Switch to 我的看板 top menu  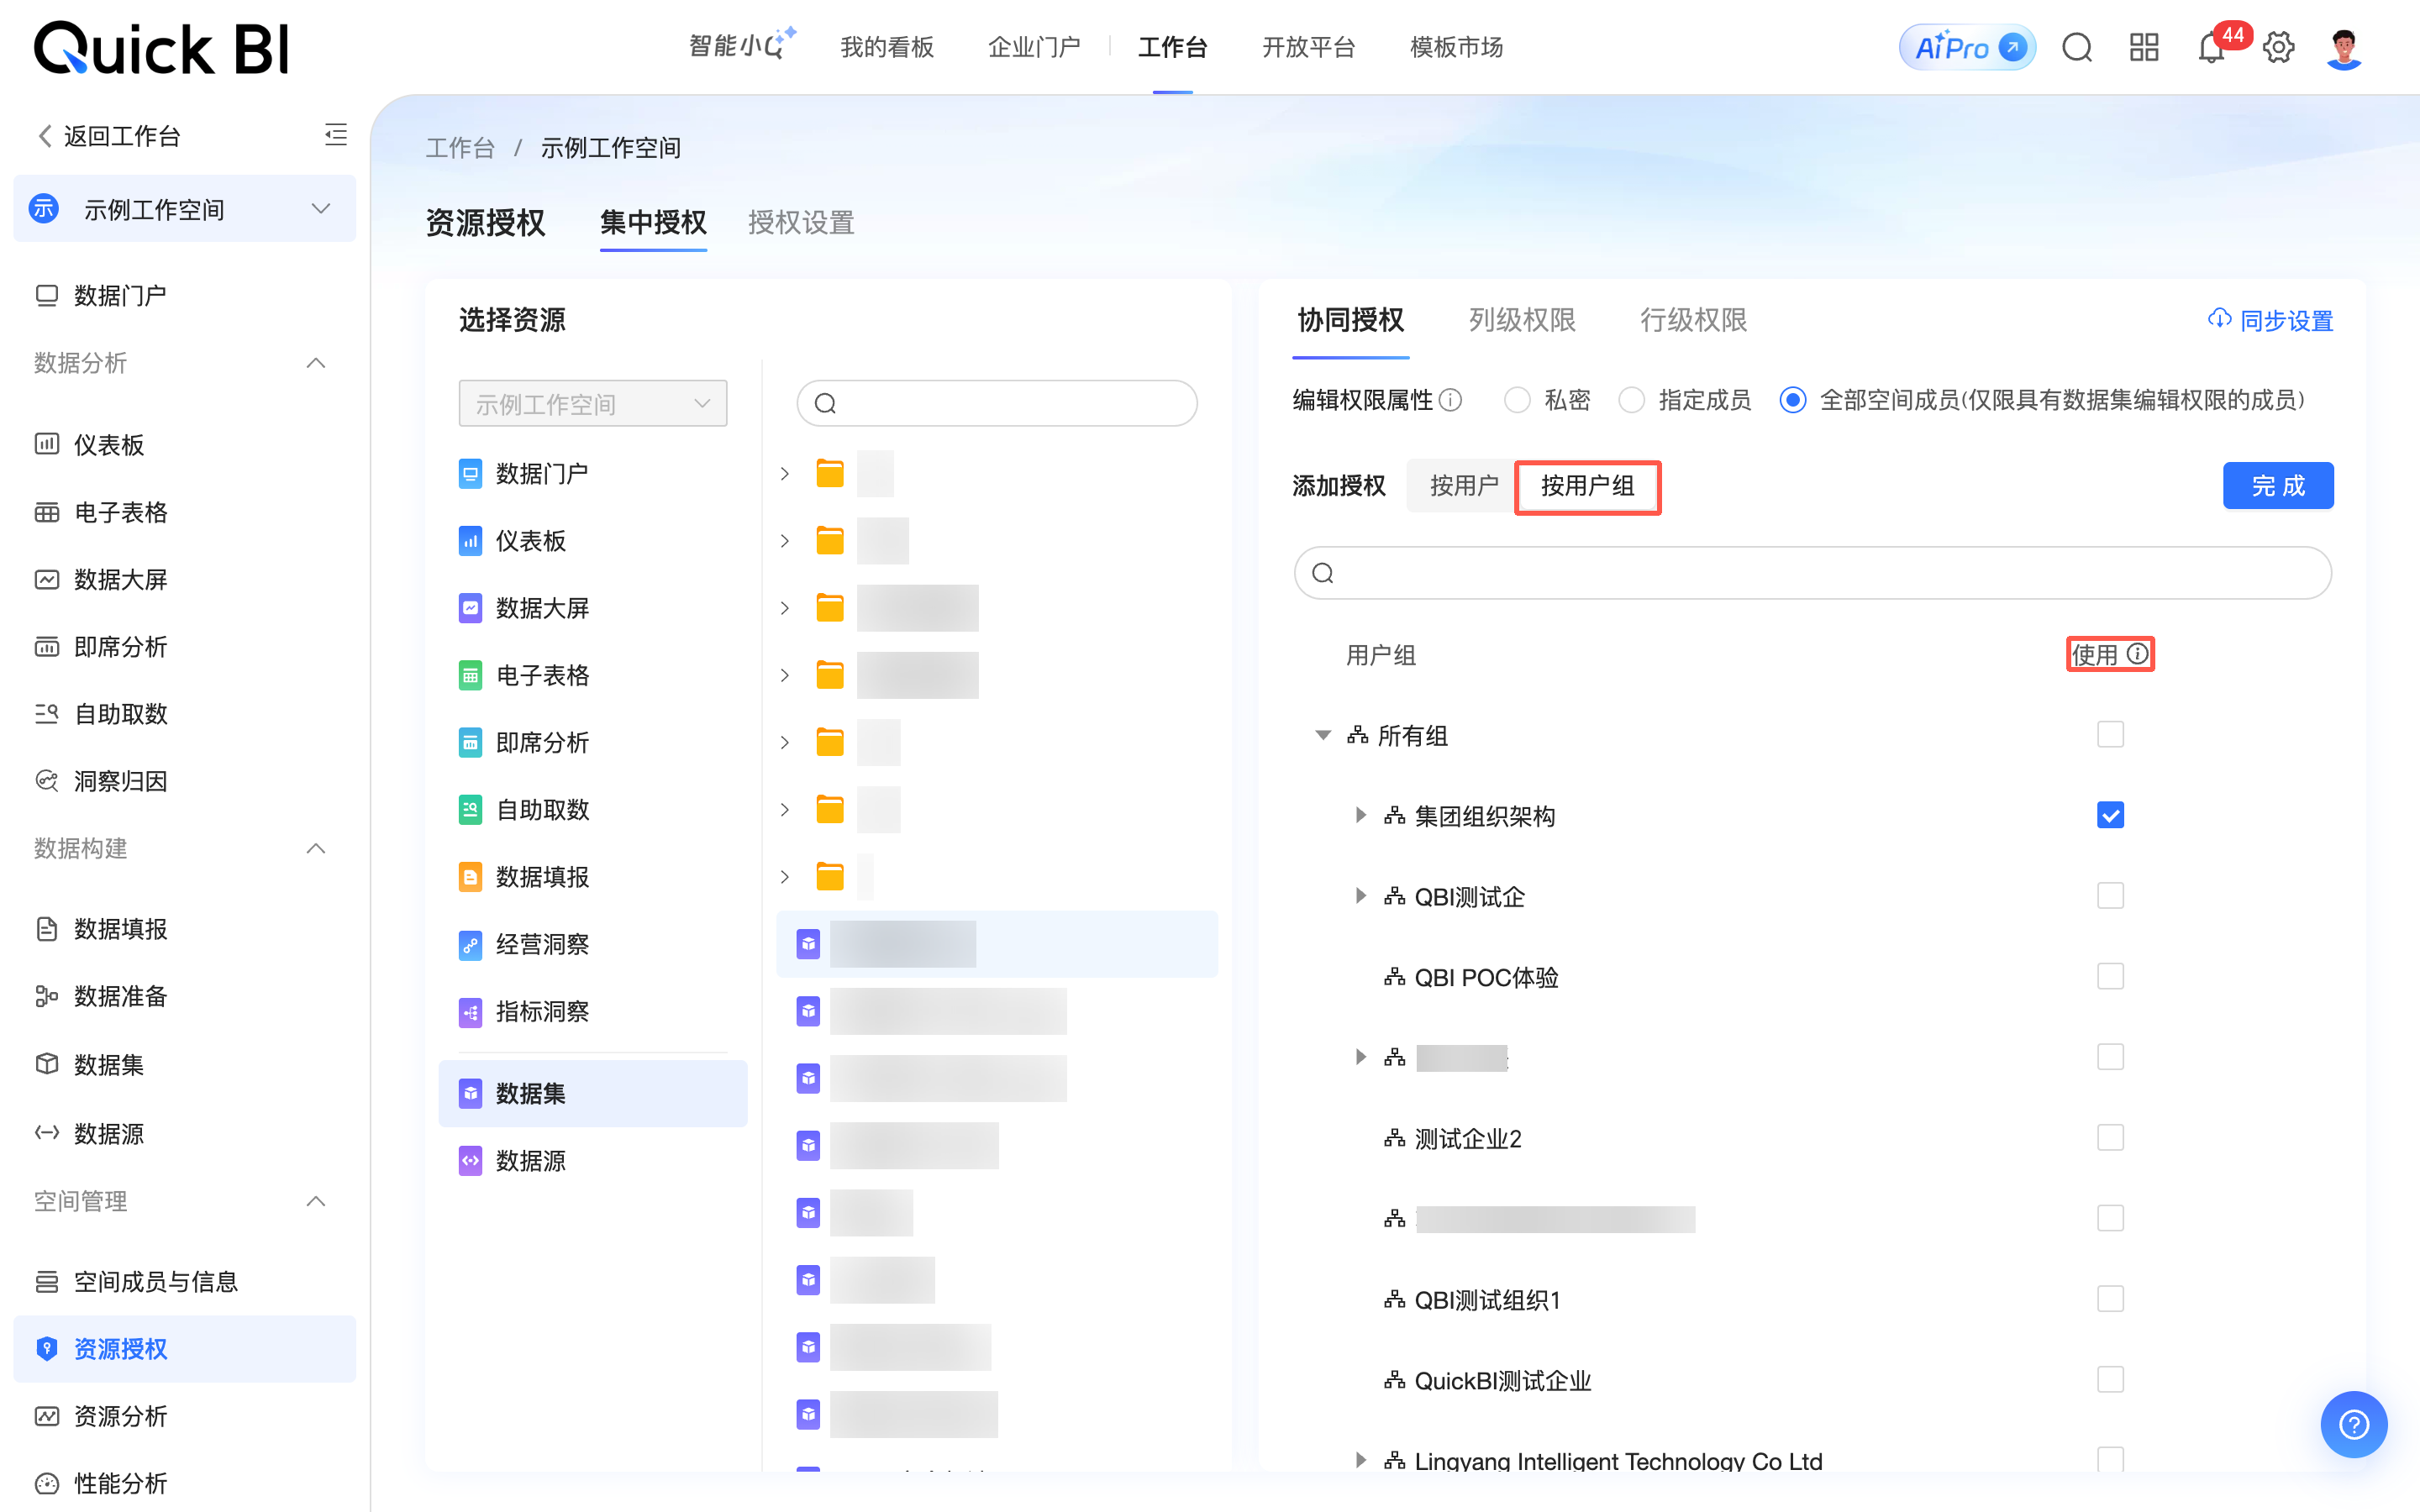click(x=887, y=47)
